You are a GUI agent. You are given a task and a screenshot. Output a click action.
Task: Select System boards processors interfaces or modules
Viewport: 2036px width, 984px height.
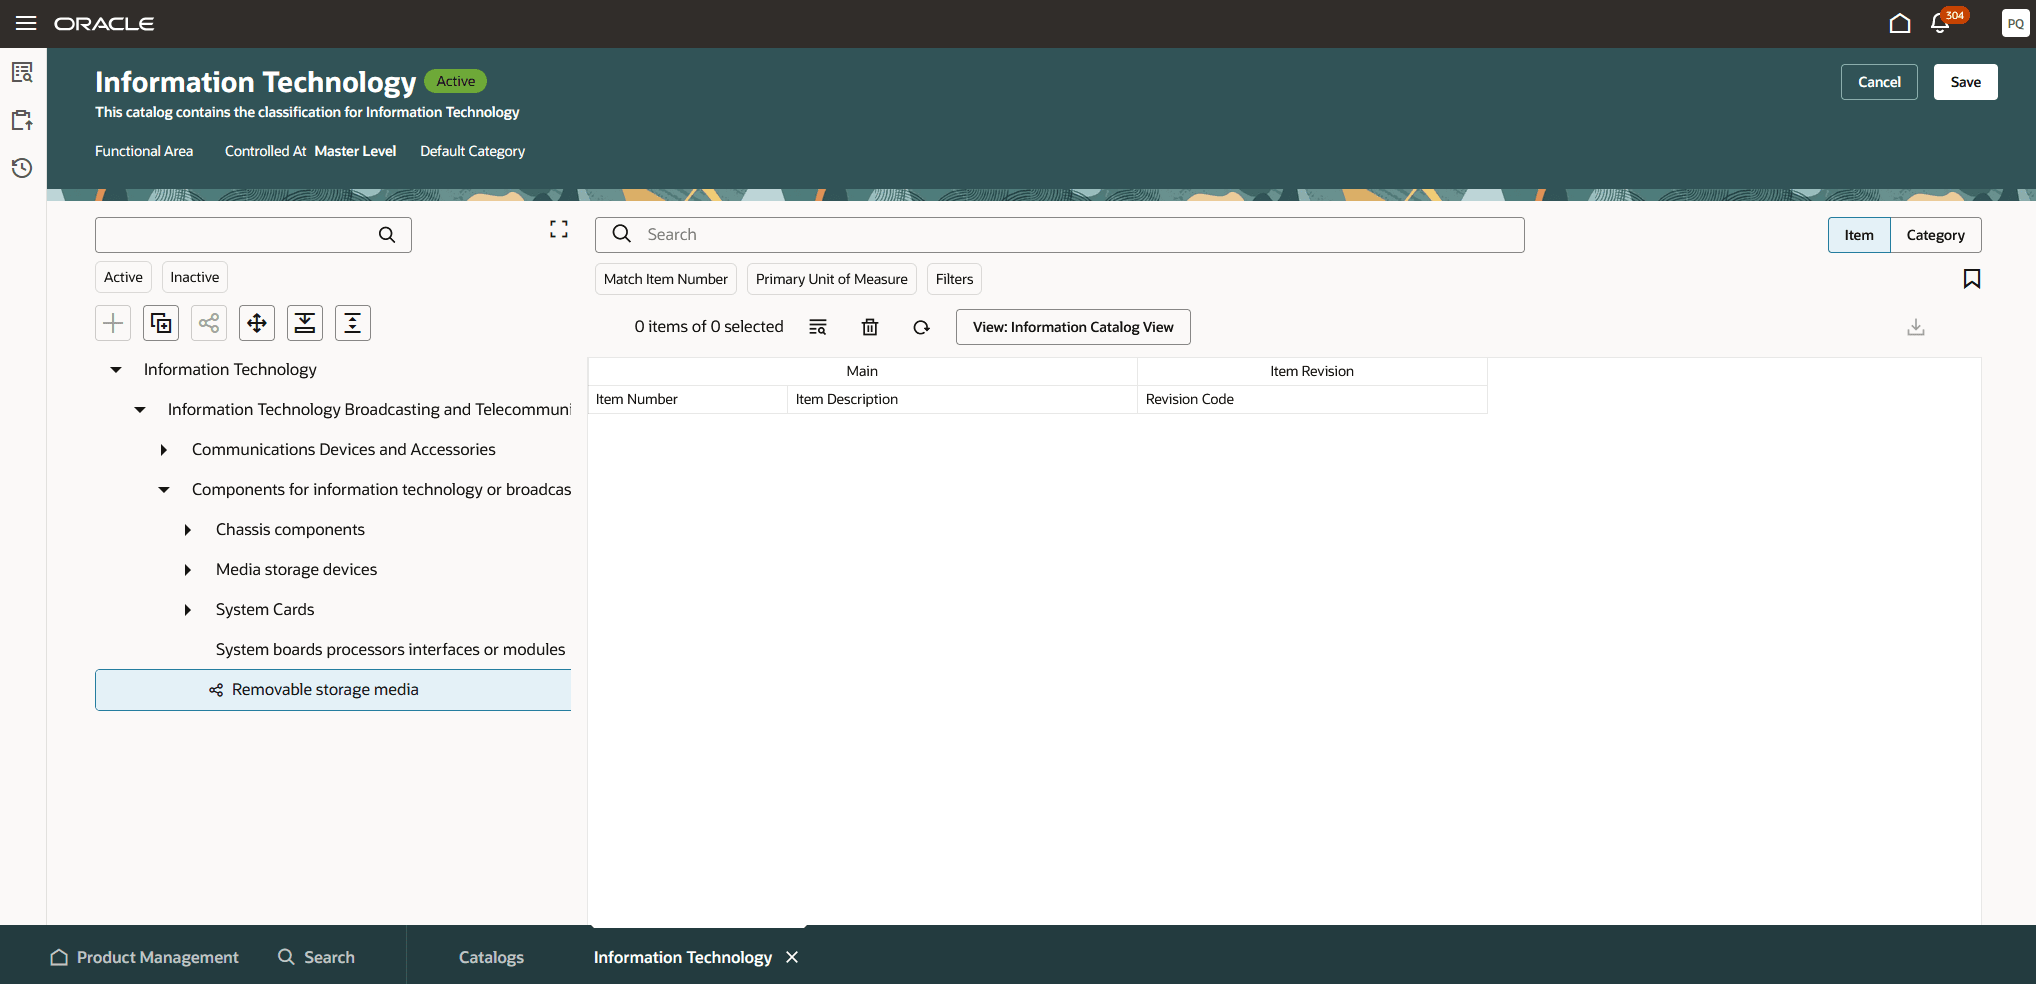[391, 650]
